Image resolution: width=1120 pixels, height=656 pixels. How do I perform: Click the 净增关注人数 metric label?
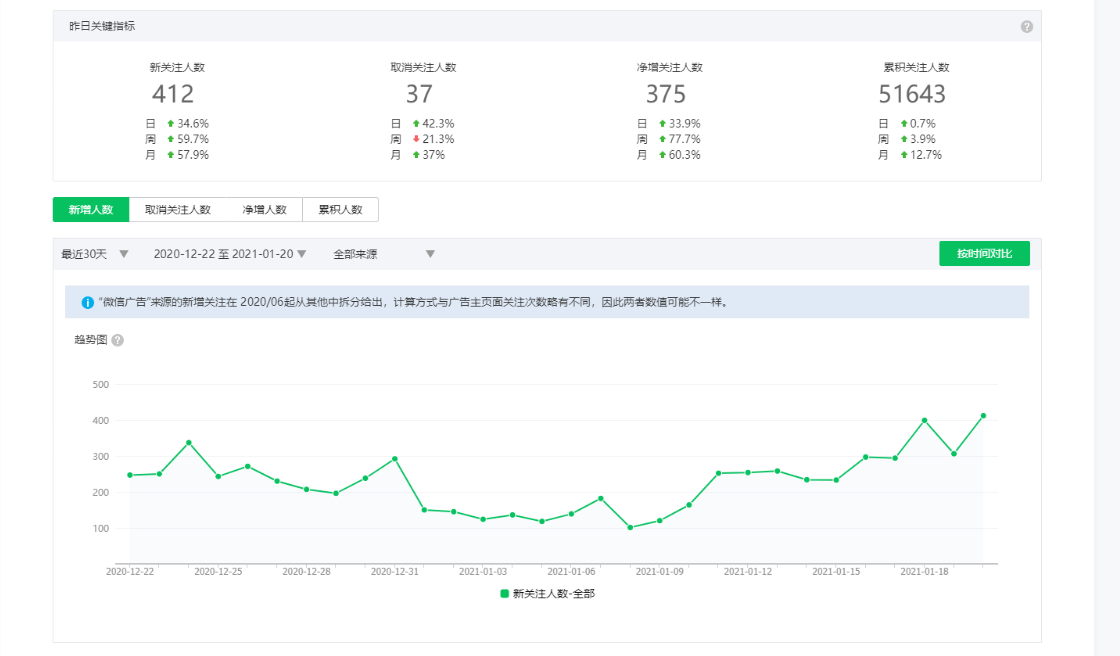pos(670,67)
